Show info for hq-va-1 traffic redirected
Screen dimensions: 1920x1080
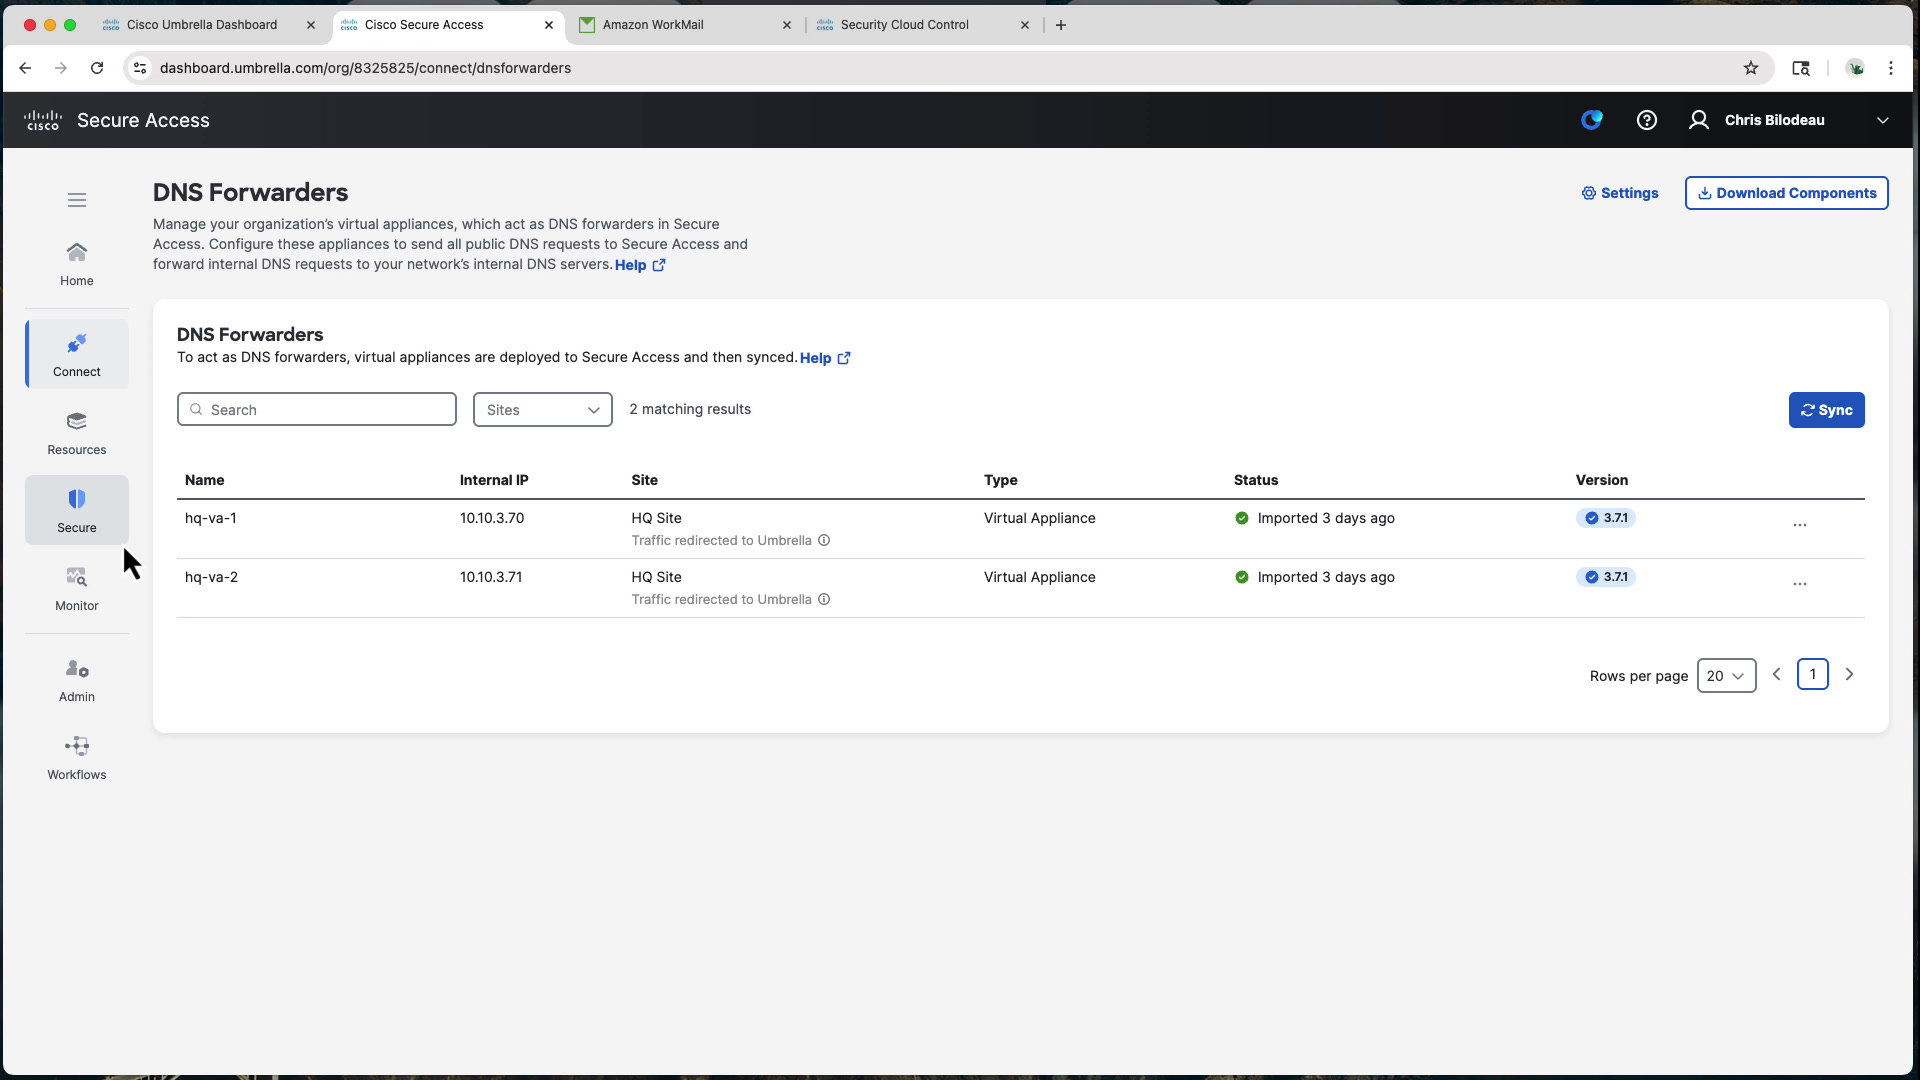824,540
